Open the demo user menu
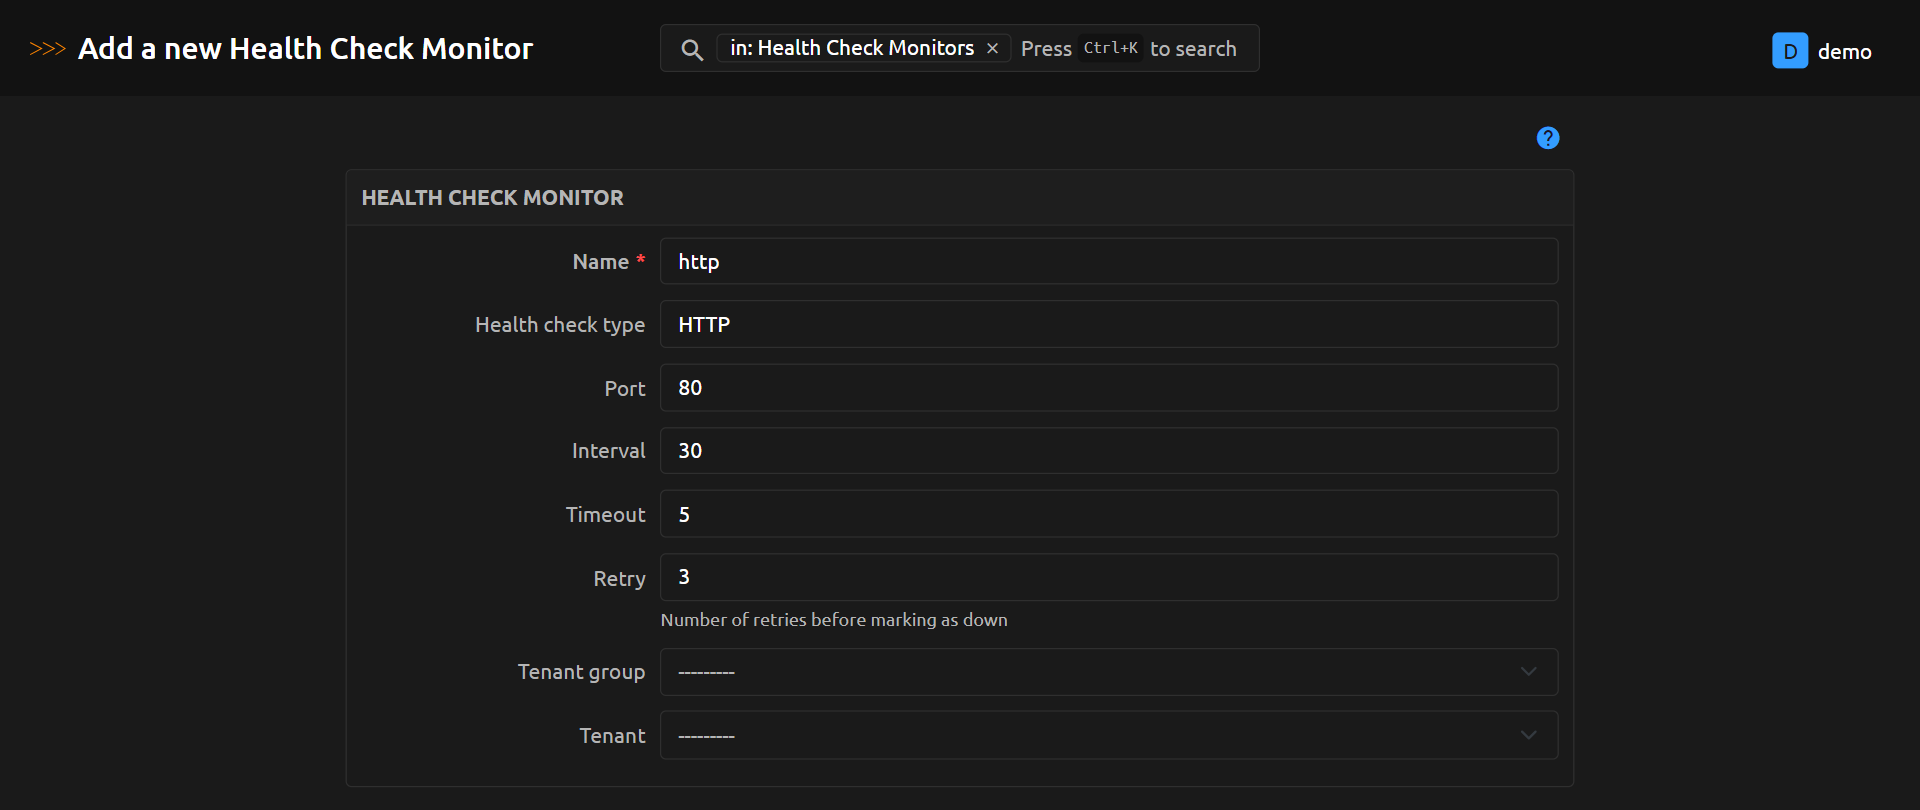 tap(1844, 52)
